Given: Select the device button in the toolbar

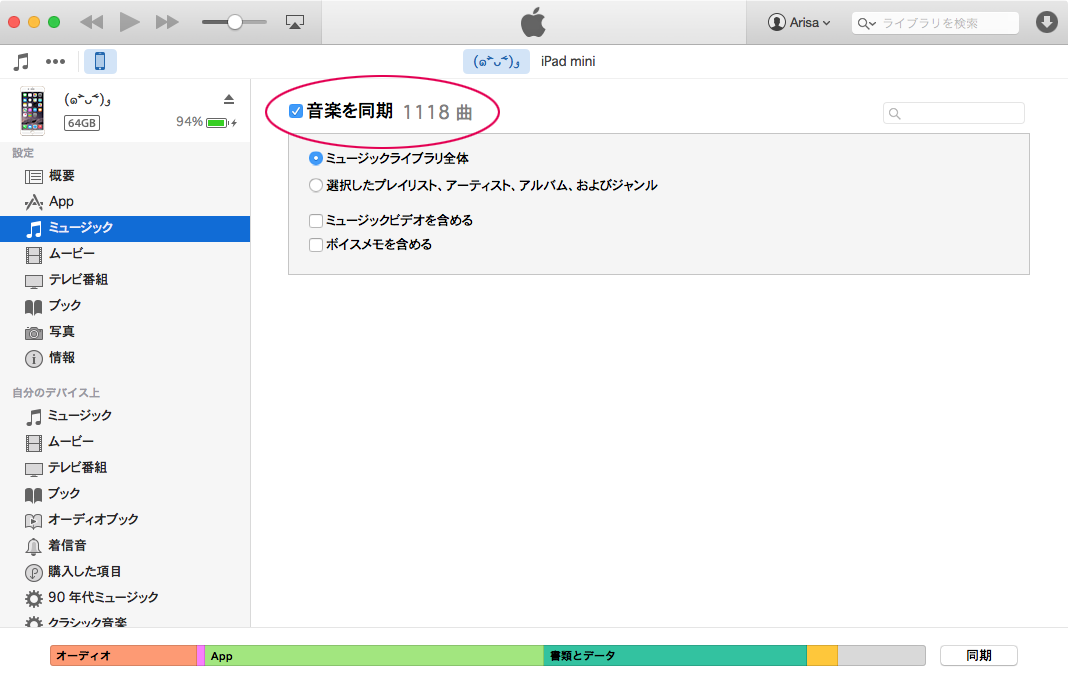Looking at the screenshot, I should (100, 61).
